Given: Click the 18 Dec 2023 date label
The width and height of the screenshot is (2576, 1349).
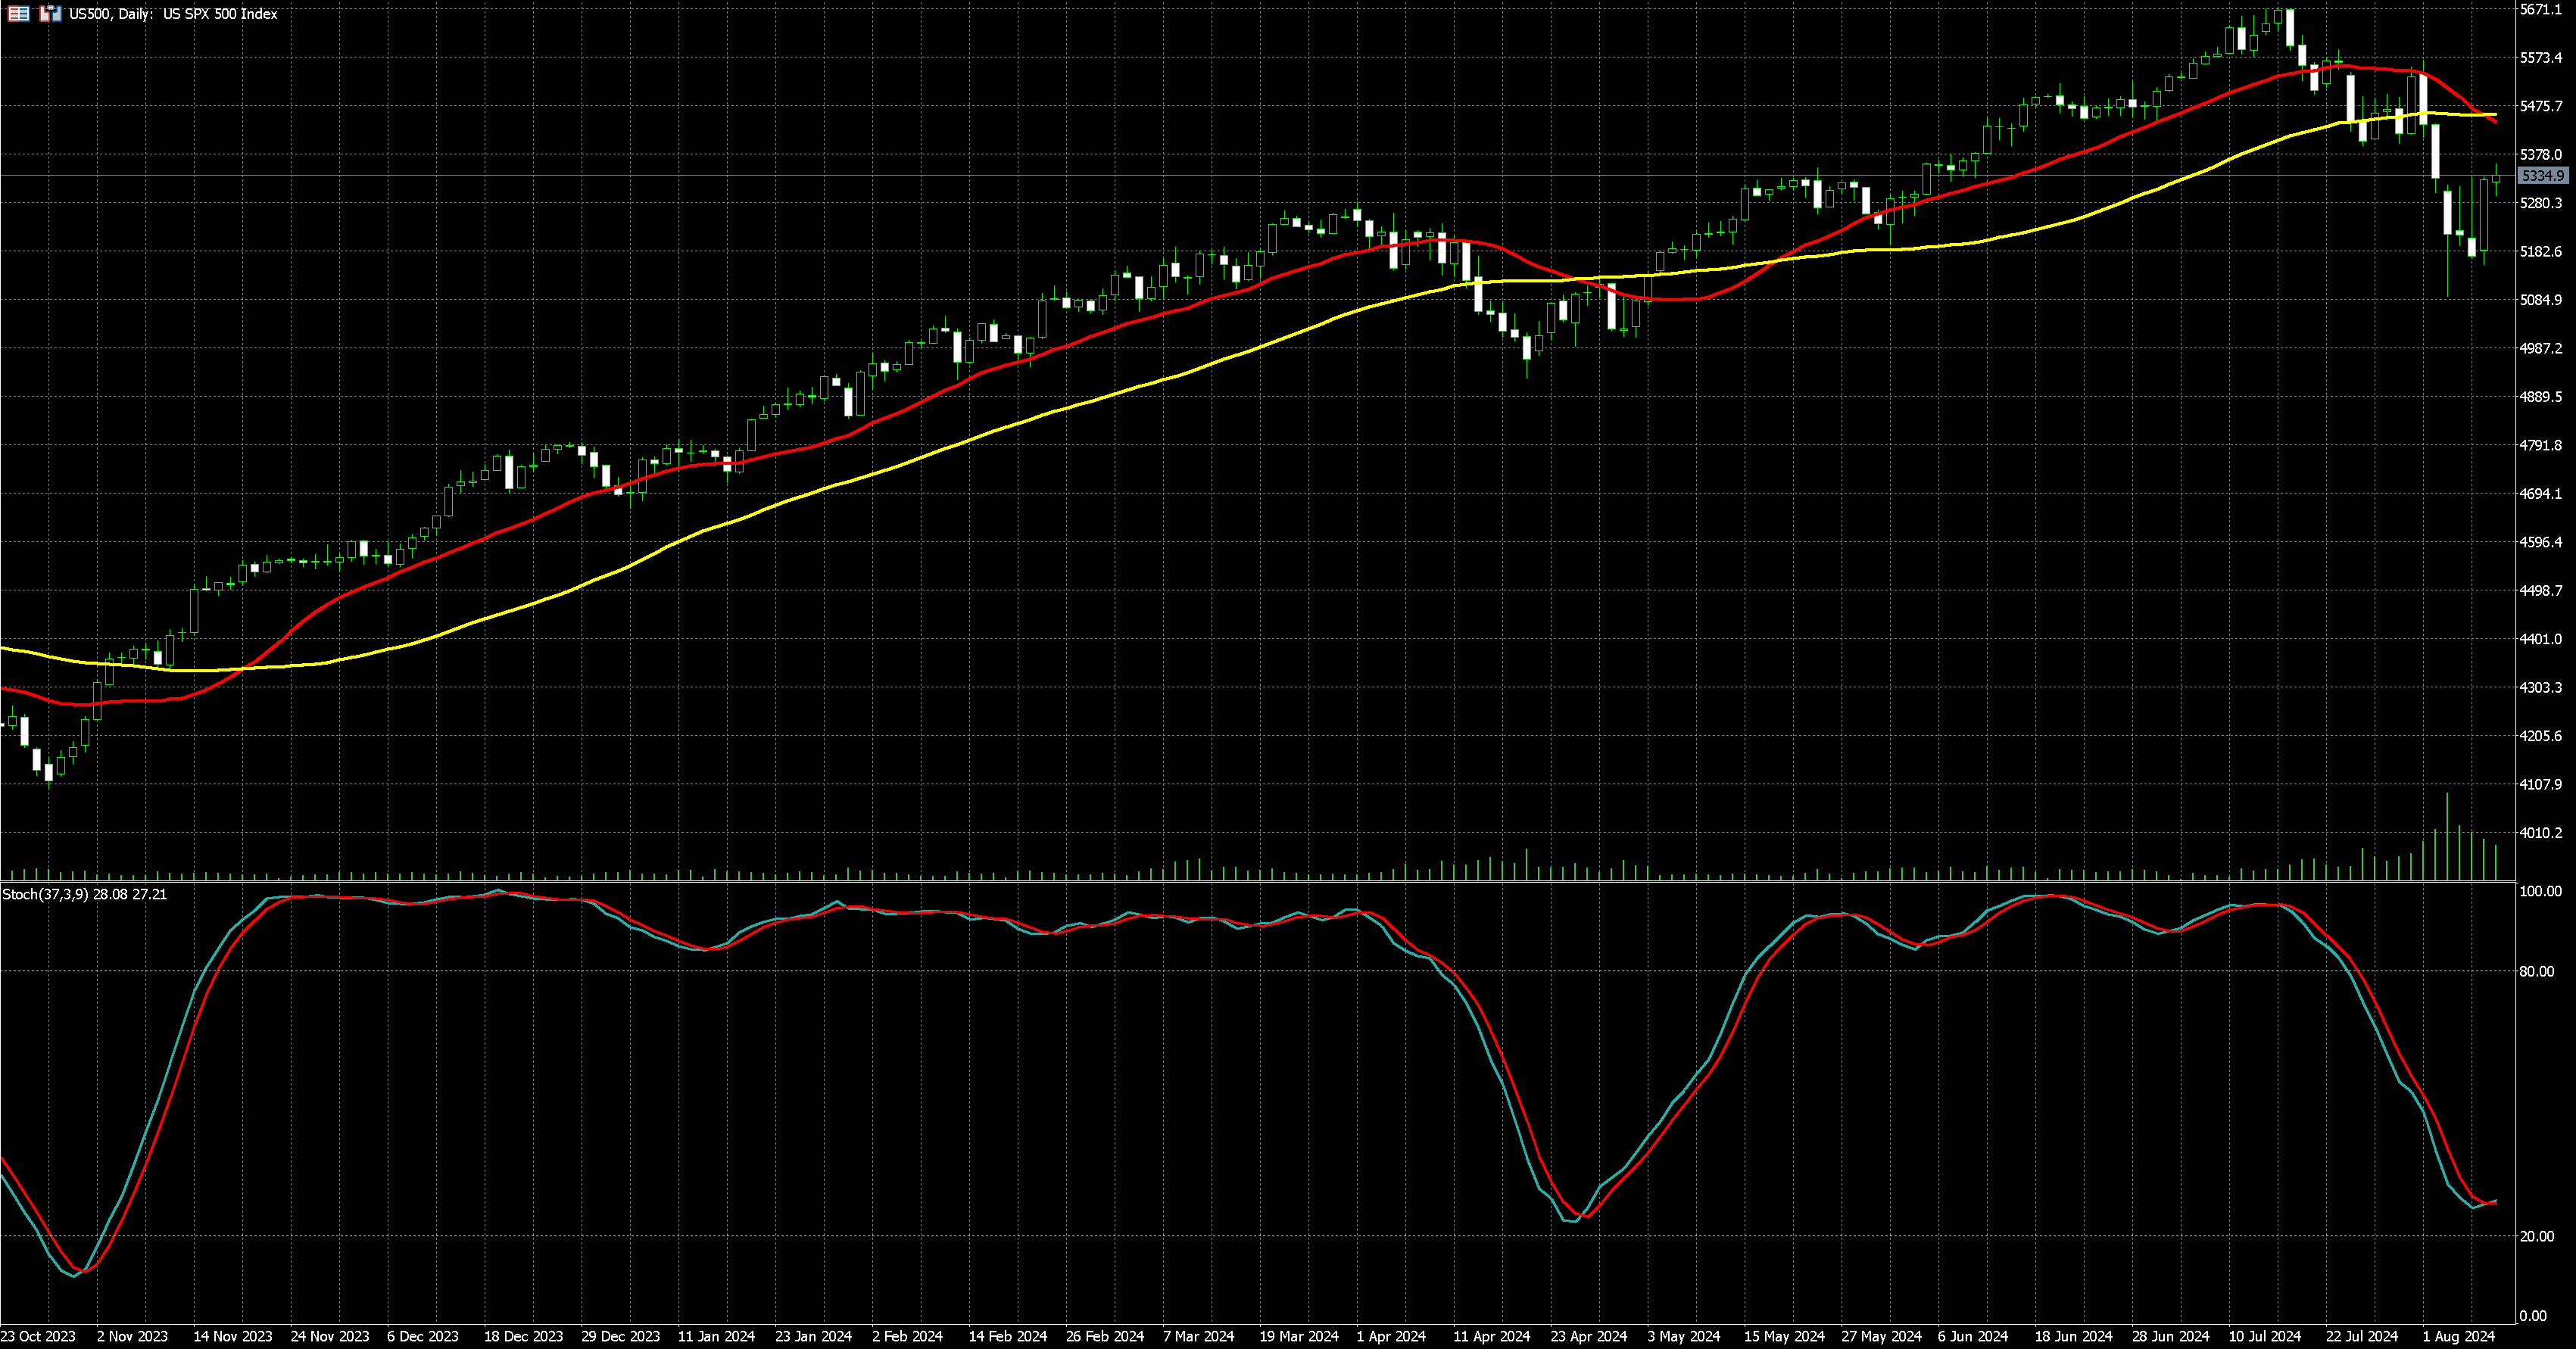Looking at the screenshot, I should pos(523,1336).
